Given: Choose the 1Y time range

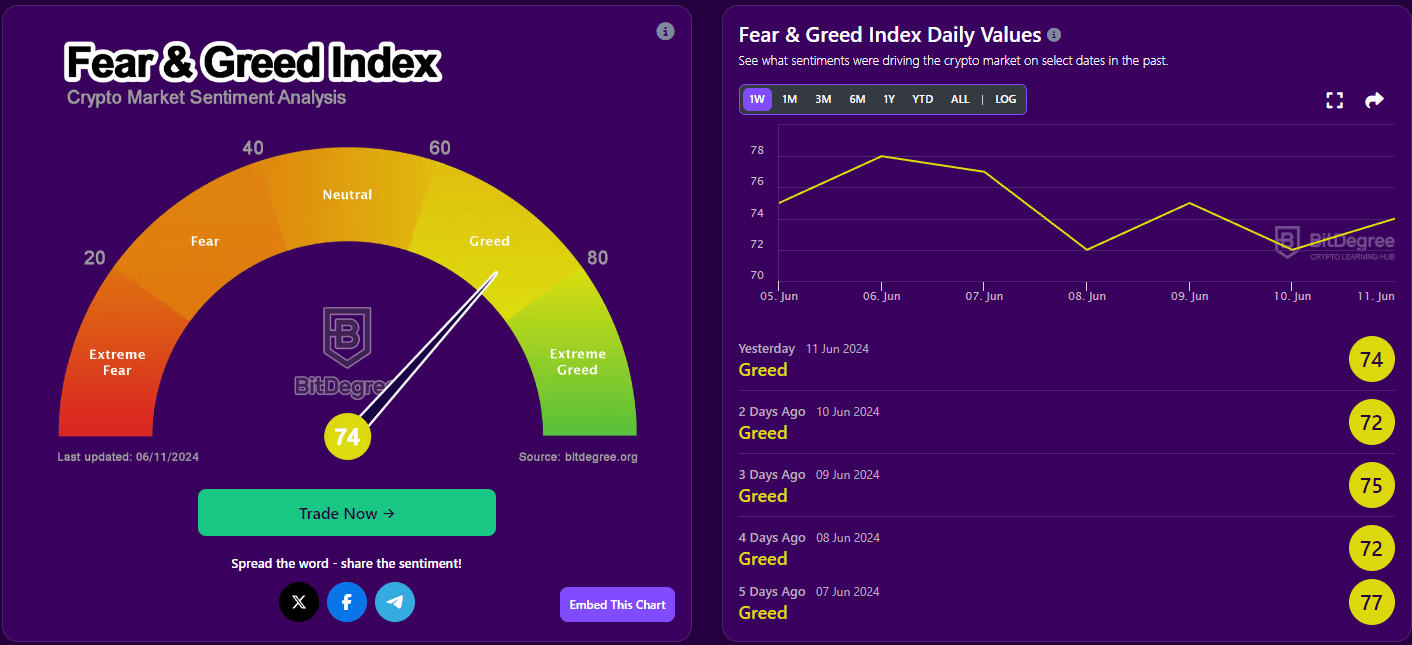Looking at the screenshot, I should pyautogui.click(x=889, y=100).
